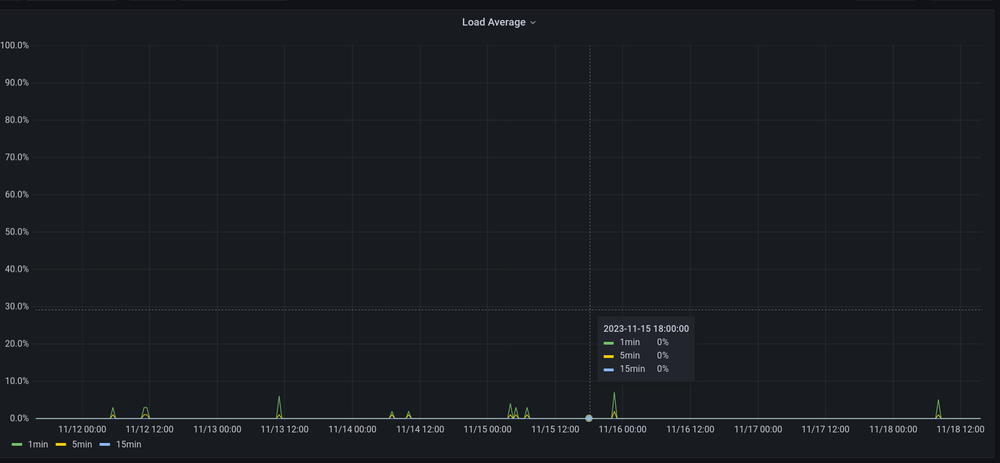The width and height of the screenshot is (1000, 463).
Task: Click the chevron next to Load Average
Action: click(x=533, y=23)
